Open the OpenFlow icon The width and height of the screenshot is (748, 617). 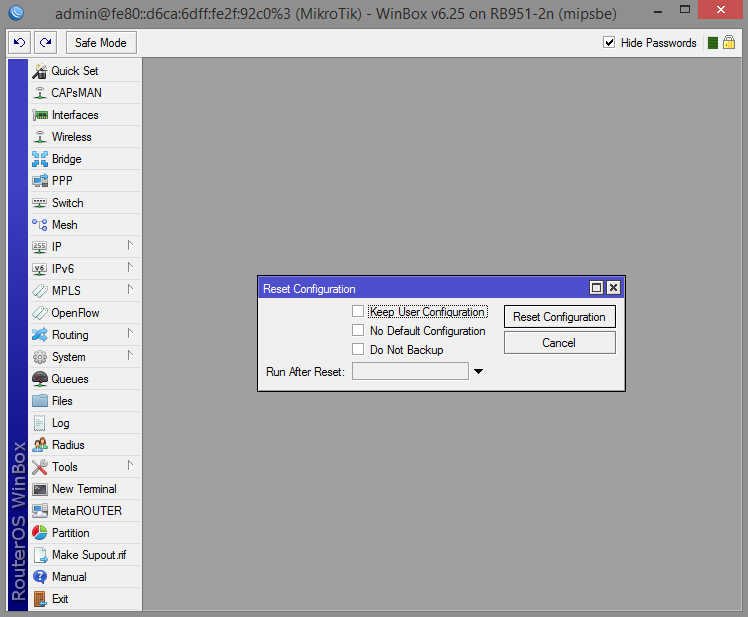point(40,313)
